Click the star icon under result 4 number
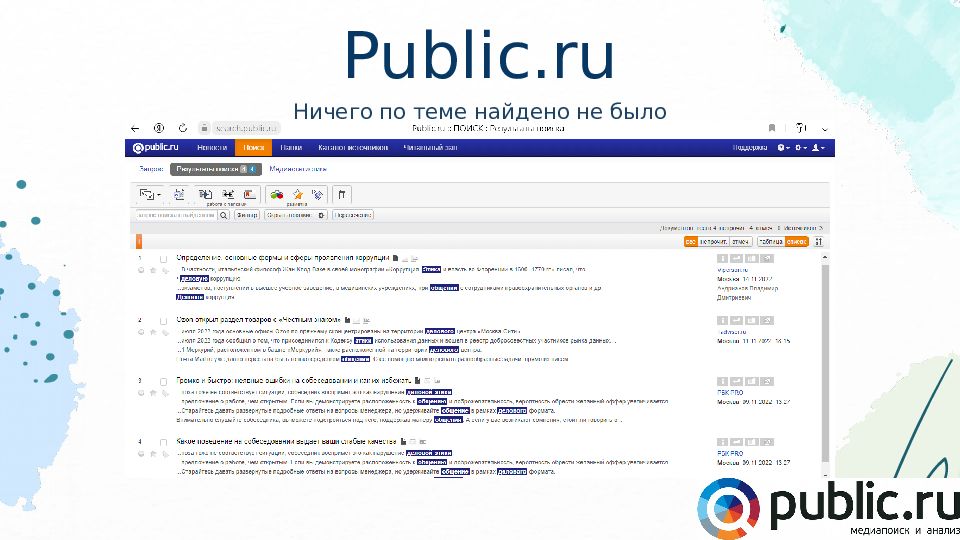Viewport: 960px width, 540px height. click(x=153, y=454)
